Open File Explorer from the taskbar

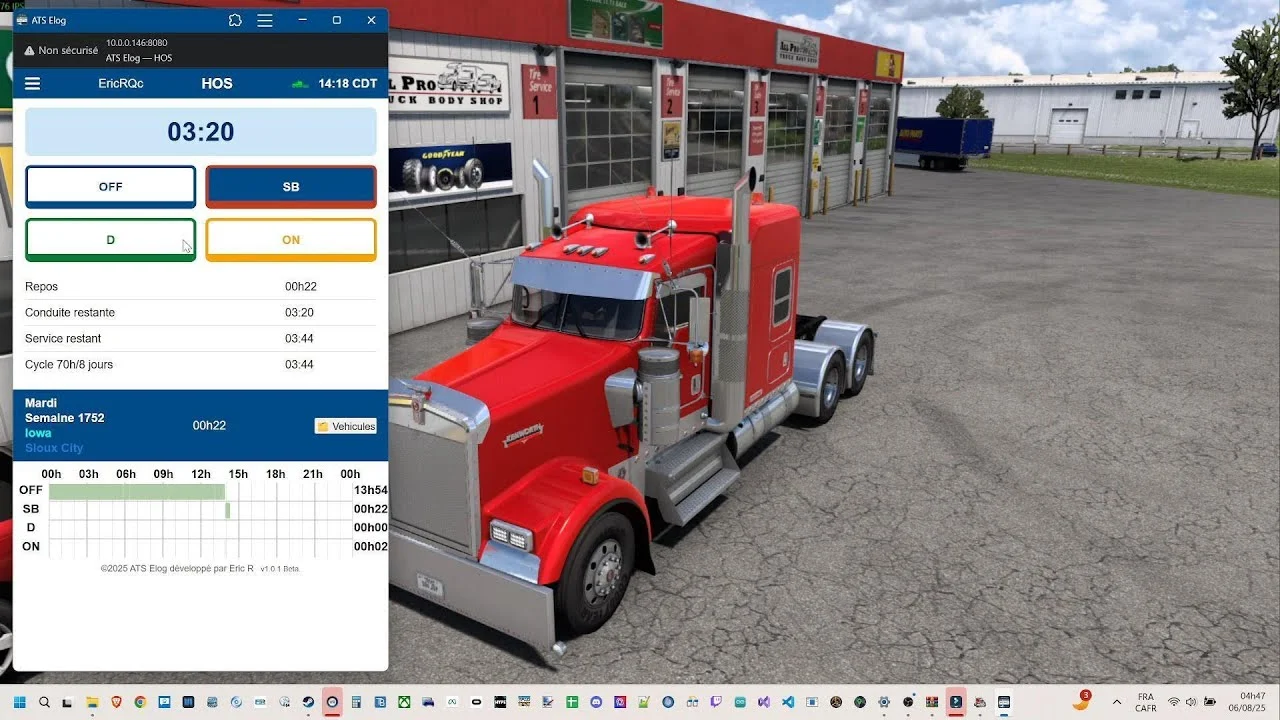click(92, 702)
